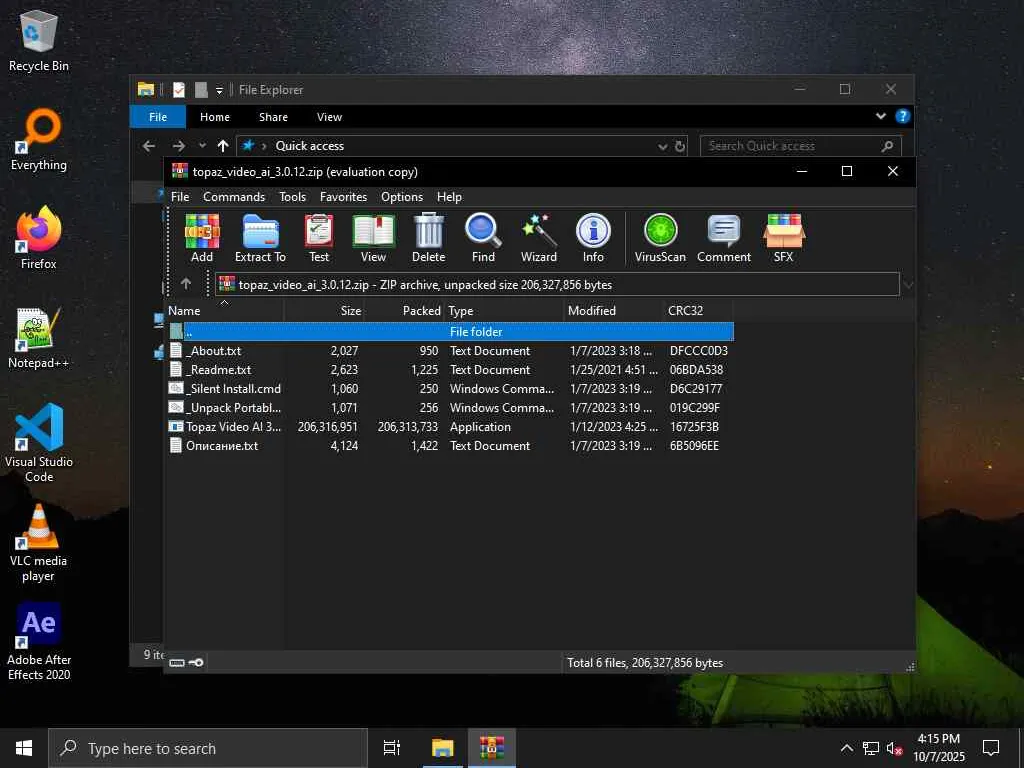Open Quick Access Toolbar customize dropdown
The height and width of the screenshot is (768, 1024).
pos(219,90)
